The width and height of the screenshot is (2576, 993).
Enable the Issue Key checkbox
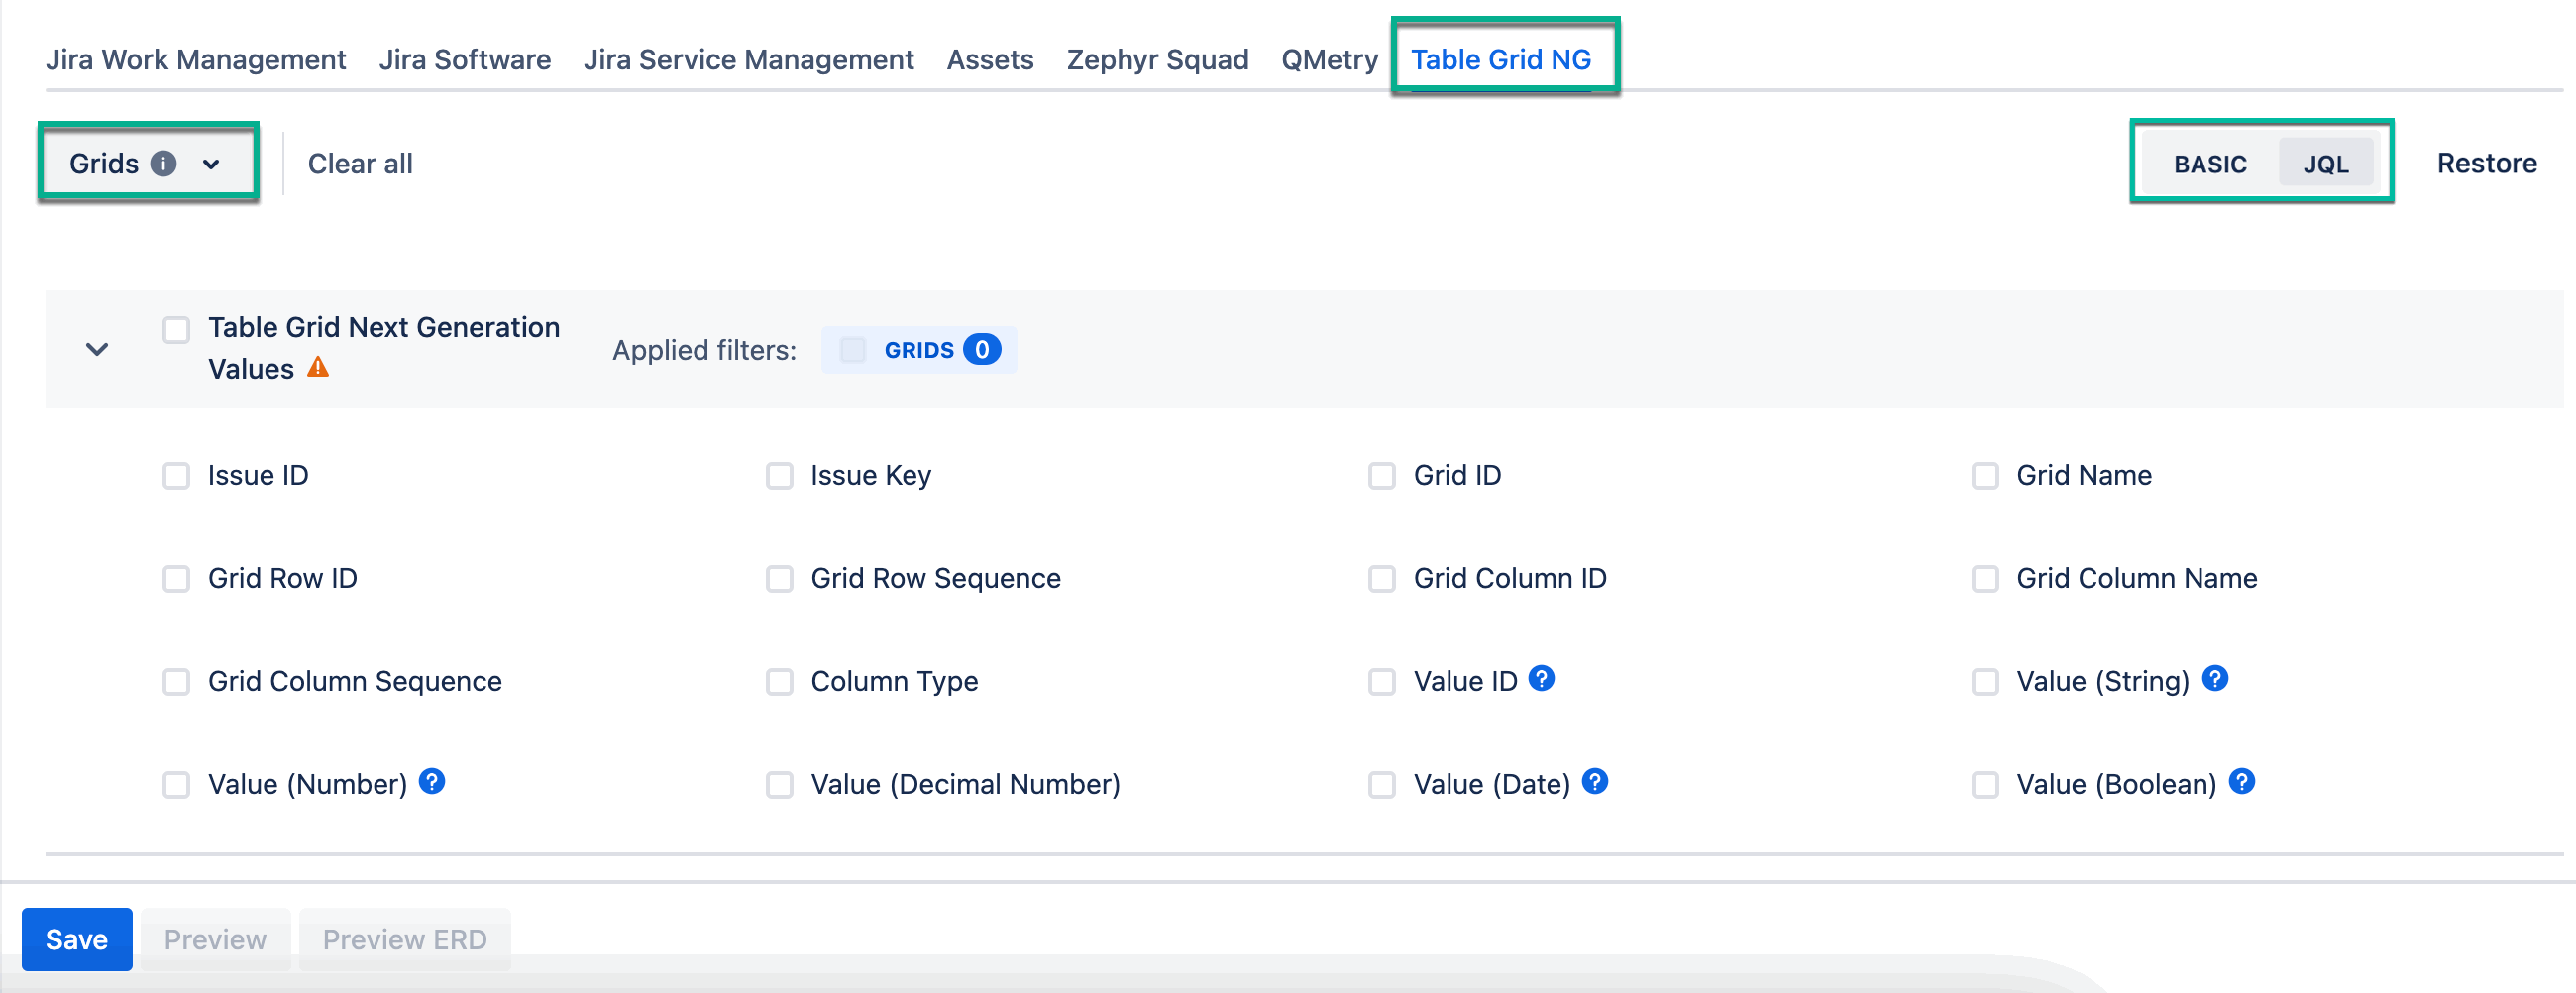780,476
